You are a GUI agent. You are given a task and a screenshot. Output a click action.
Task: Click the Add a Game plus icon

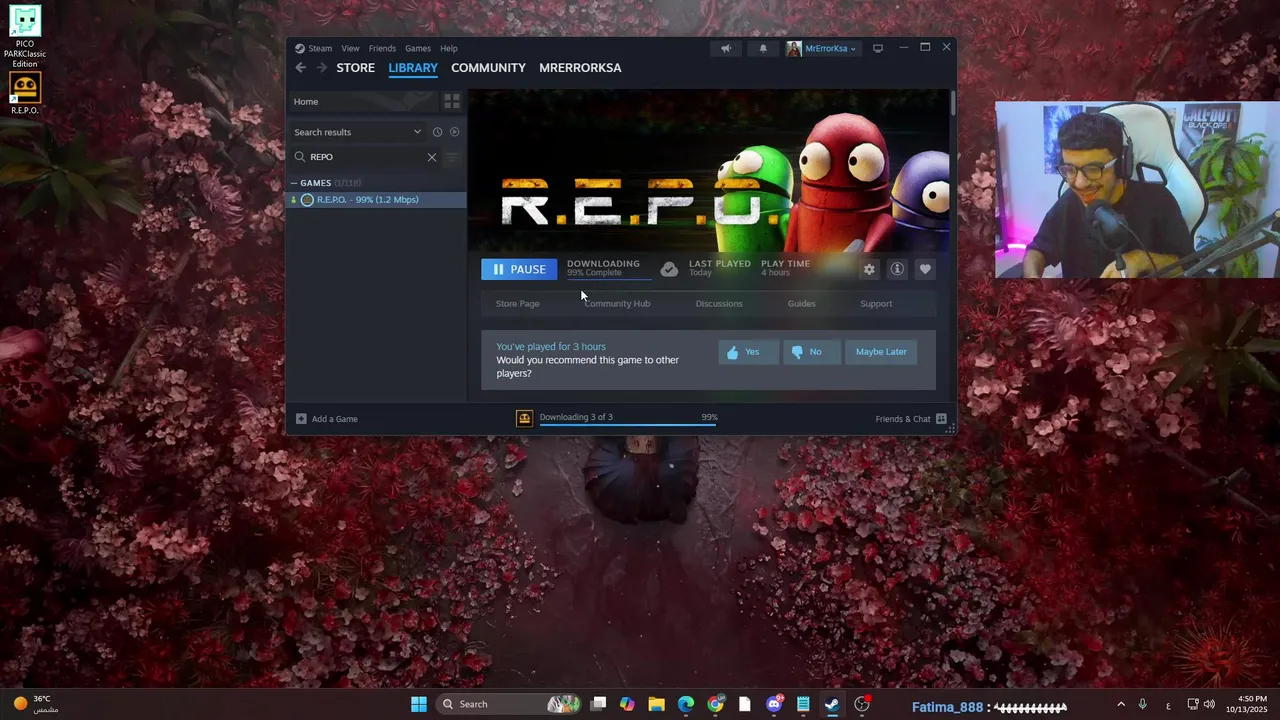(301, 419)
